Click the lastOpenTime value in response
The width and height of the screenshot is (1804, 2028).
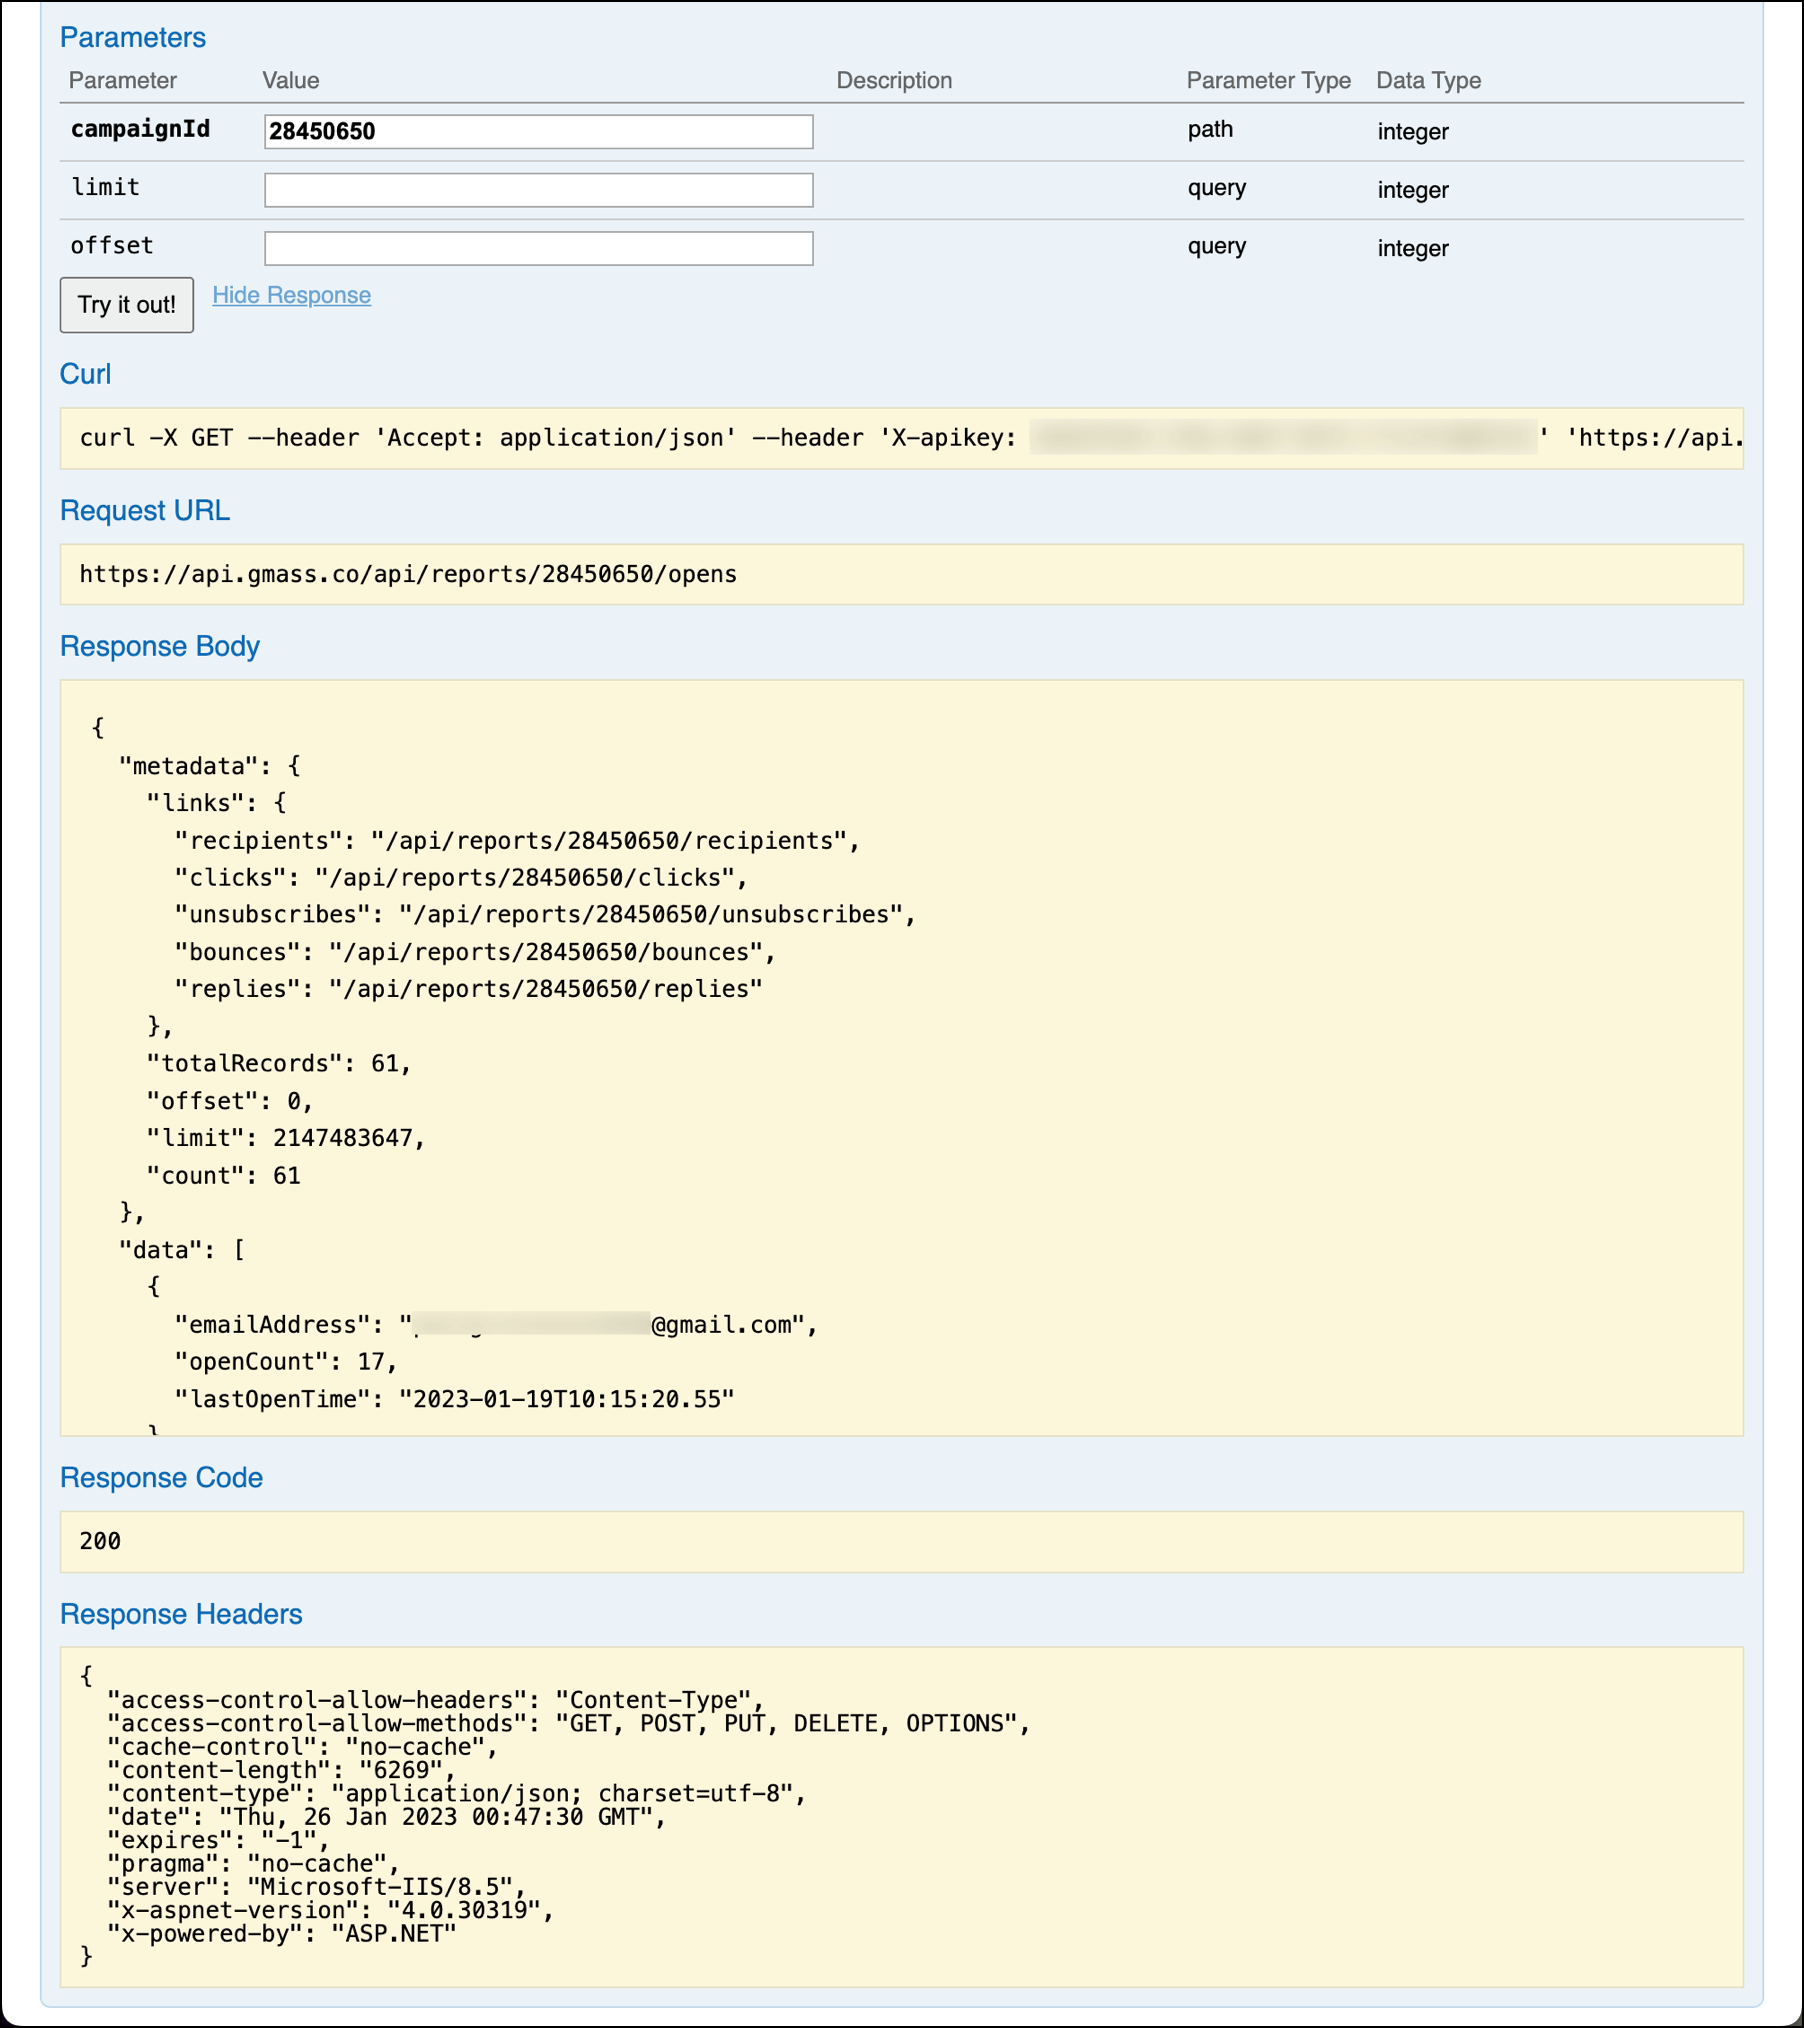(566, 1399)
